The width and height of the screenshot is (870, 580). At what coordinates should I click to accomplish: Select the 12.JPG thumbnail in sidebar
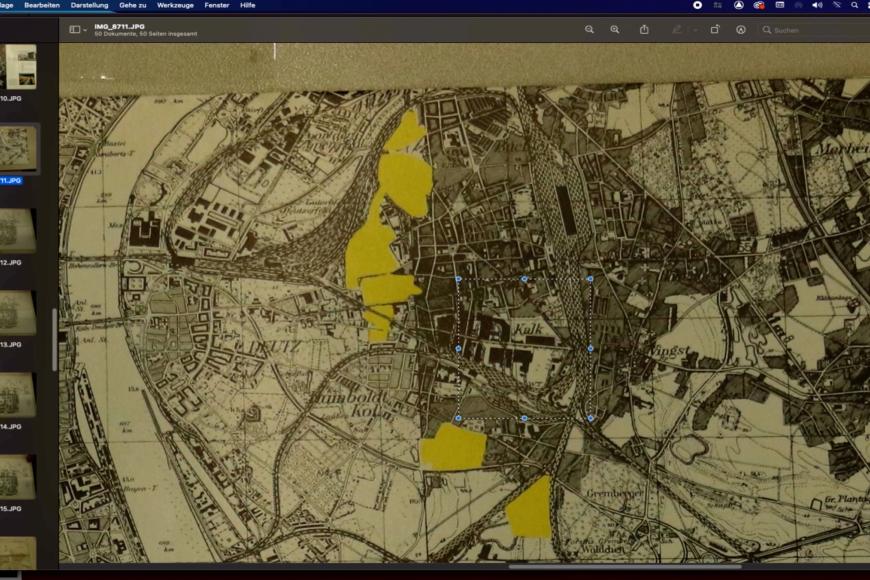18,230
